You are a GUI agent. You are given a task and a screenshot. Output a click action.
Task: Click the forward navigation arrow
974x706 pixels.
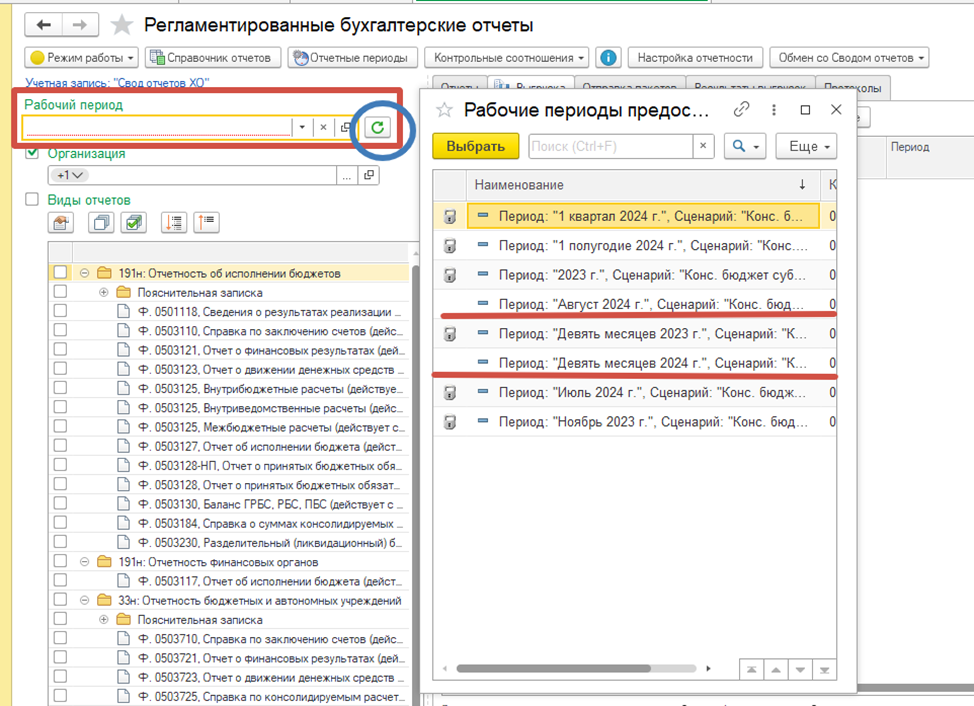click(80, 25)
